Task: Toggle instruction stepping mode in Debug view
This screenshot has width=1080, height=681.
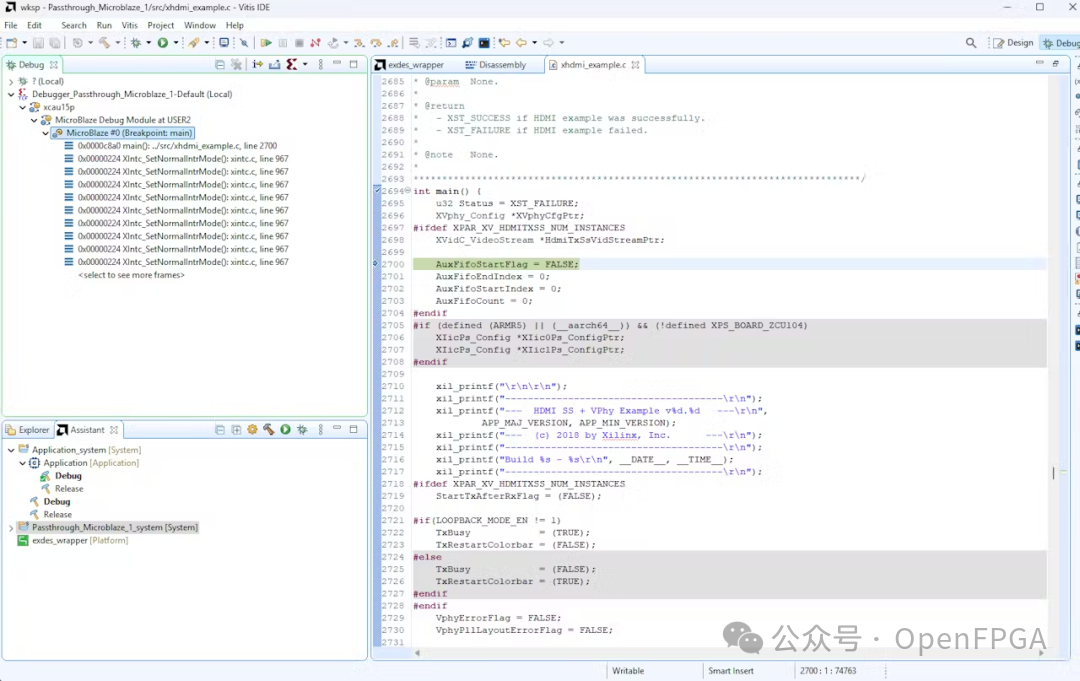Action: 257,64
